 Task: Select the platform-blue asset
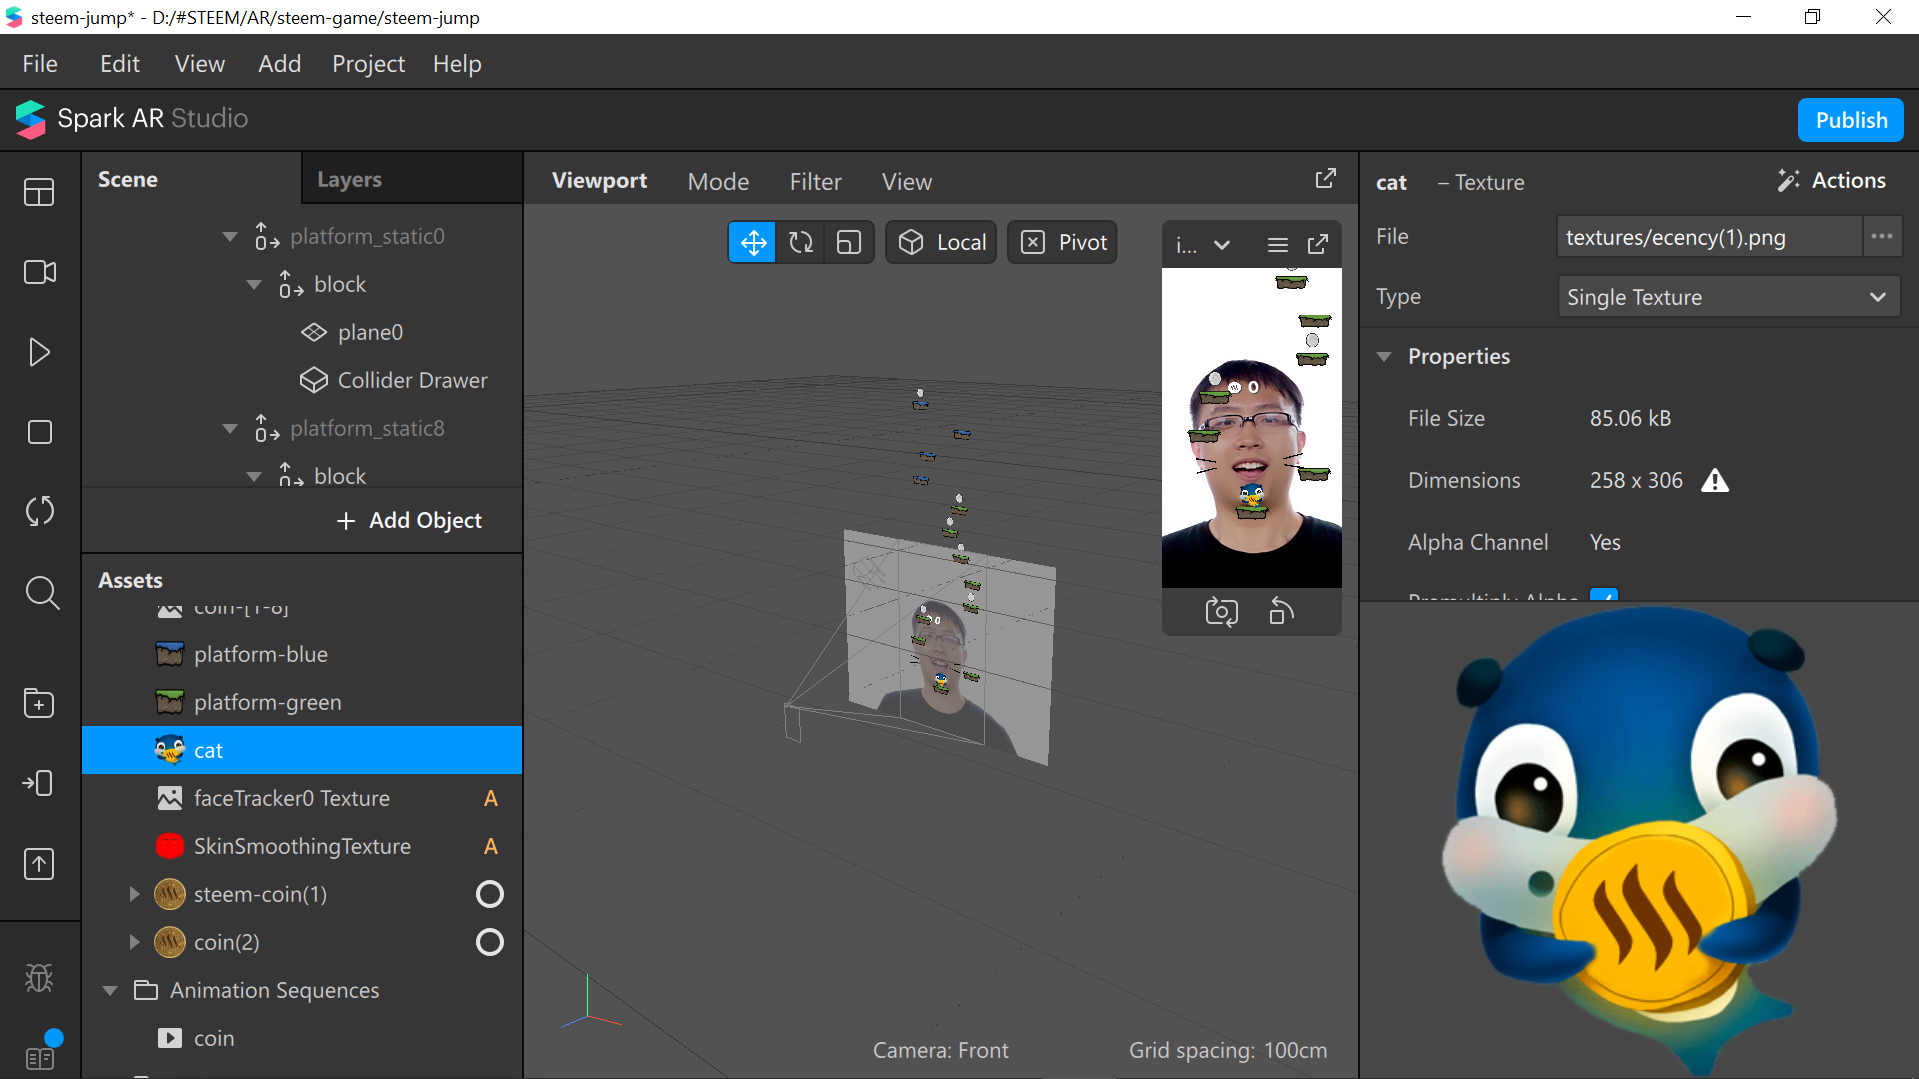pyautogui.click(x=302, y=655)
